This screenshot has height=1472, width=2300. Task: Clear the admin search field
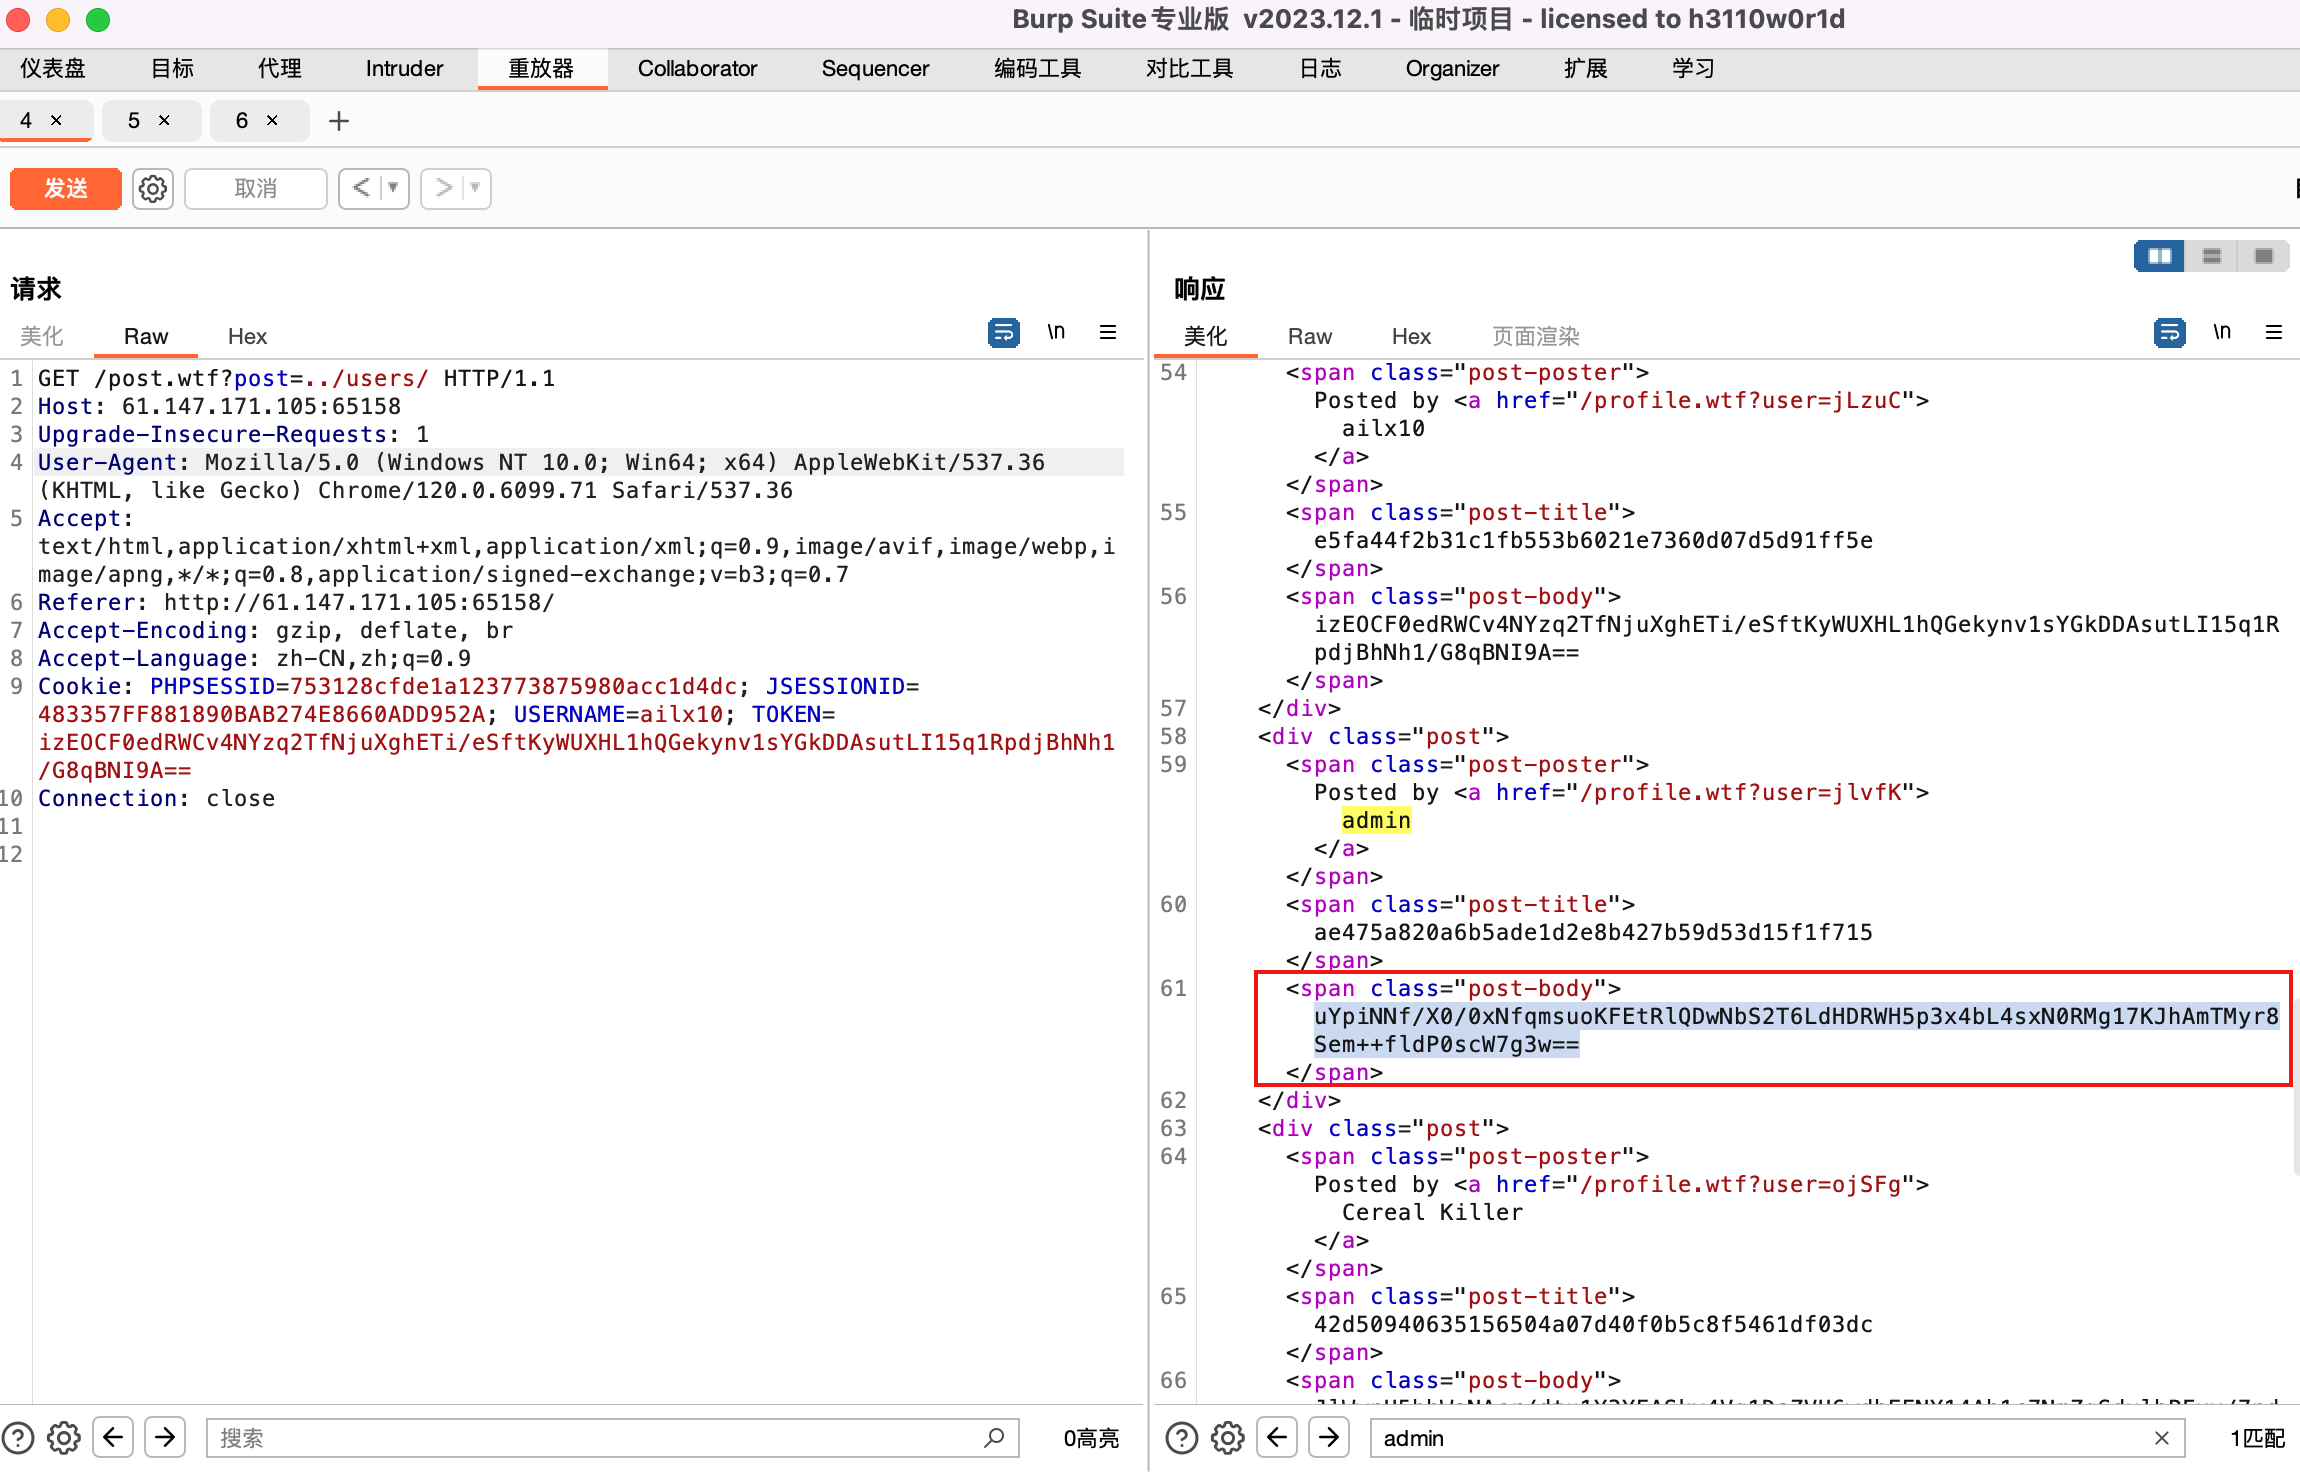click(2162, 1438)
